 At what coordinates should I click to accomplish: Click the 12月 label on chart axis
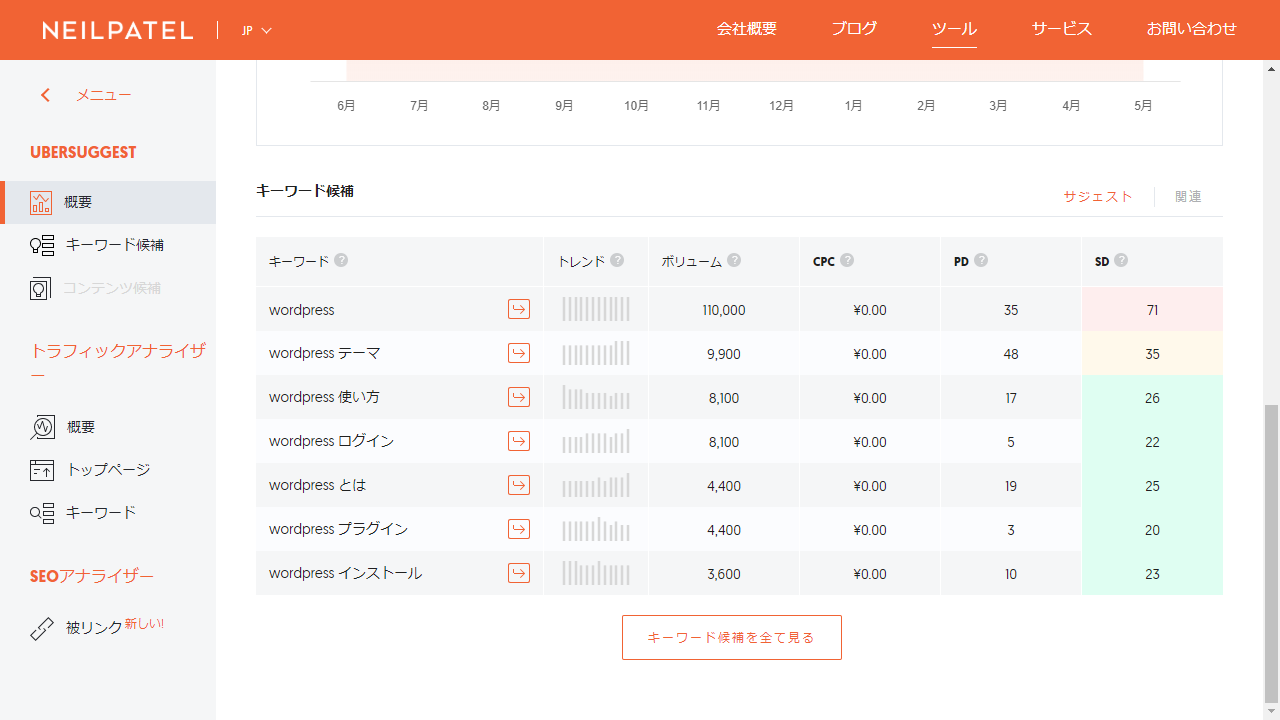tap(782, 105)
